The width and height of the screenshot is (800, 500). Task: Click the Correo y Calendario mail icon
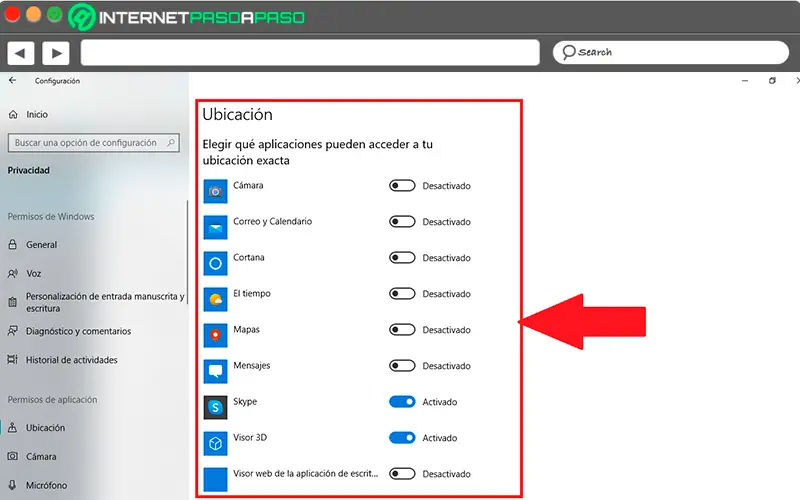coord(215,228)
